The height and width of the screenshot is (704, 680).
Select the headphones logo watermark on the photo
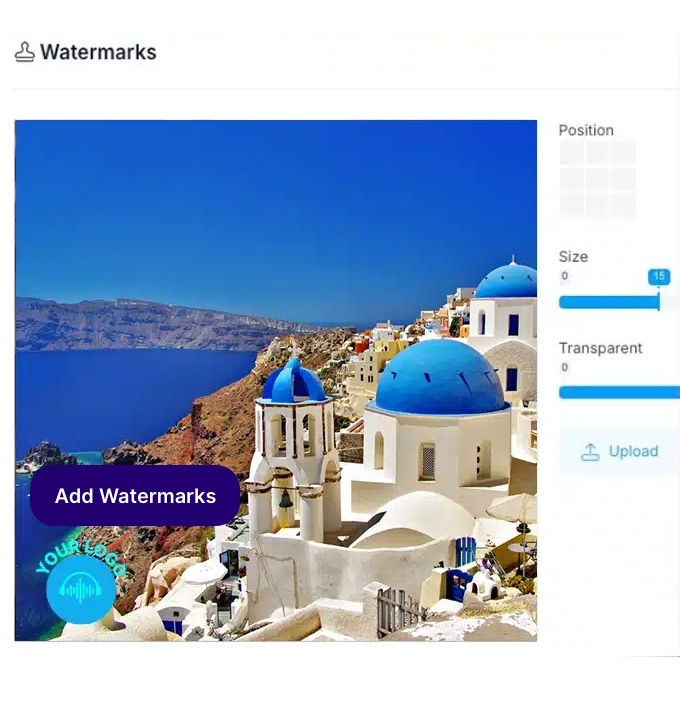point(81,590)
